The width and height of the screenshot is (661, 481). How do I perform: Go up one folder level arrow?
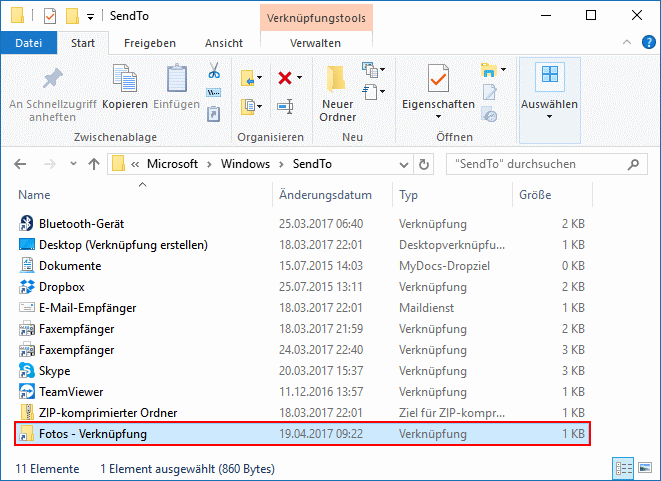pos(94,164)
